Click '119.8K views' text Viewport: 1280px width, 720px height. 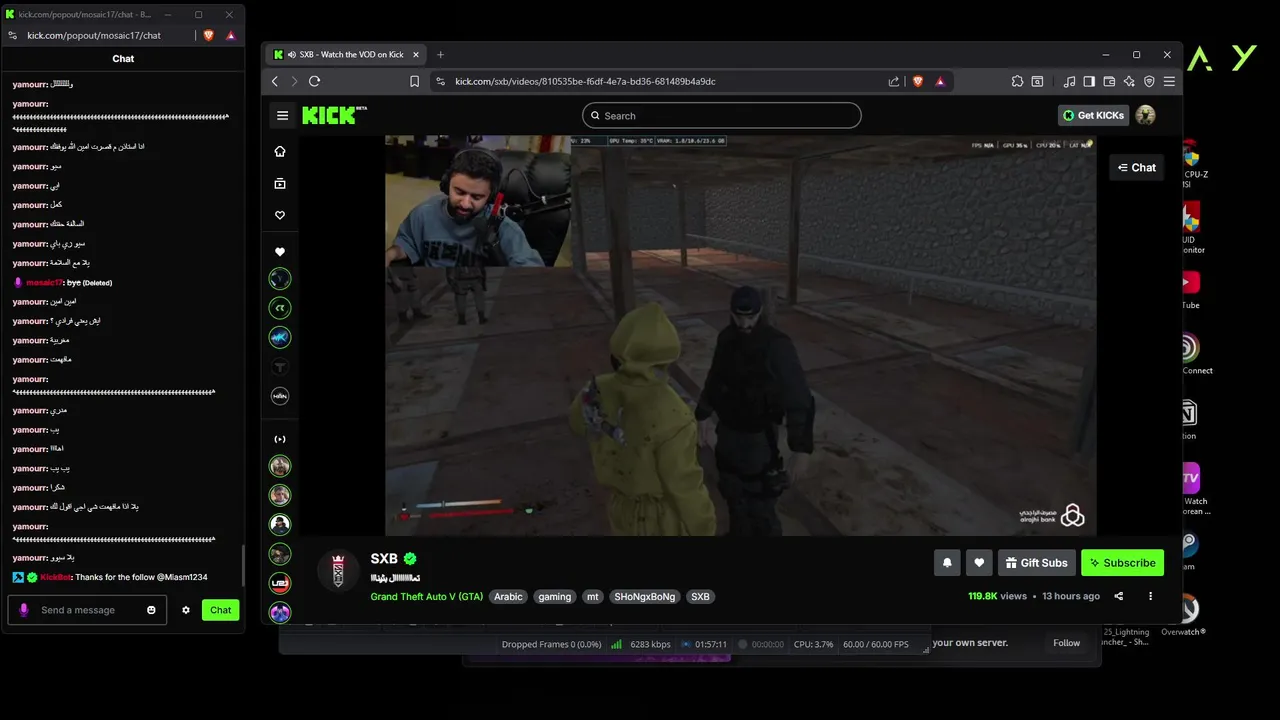pos(997,596)
